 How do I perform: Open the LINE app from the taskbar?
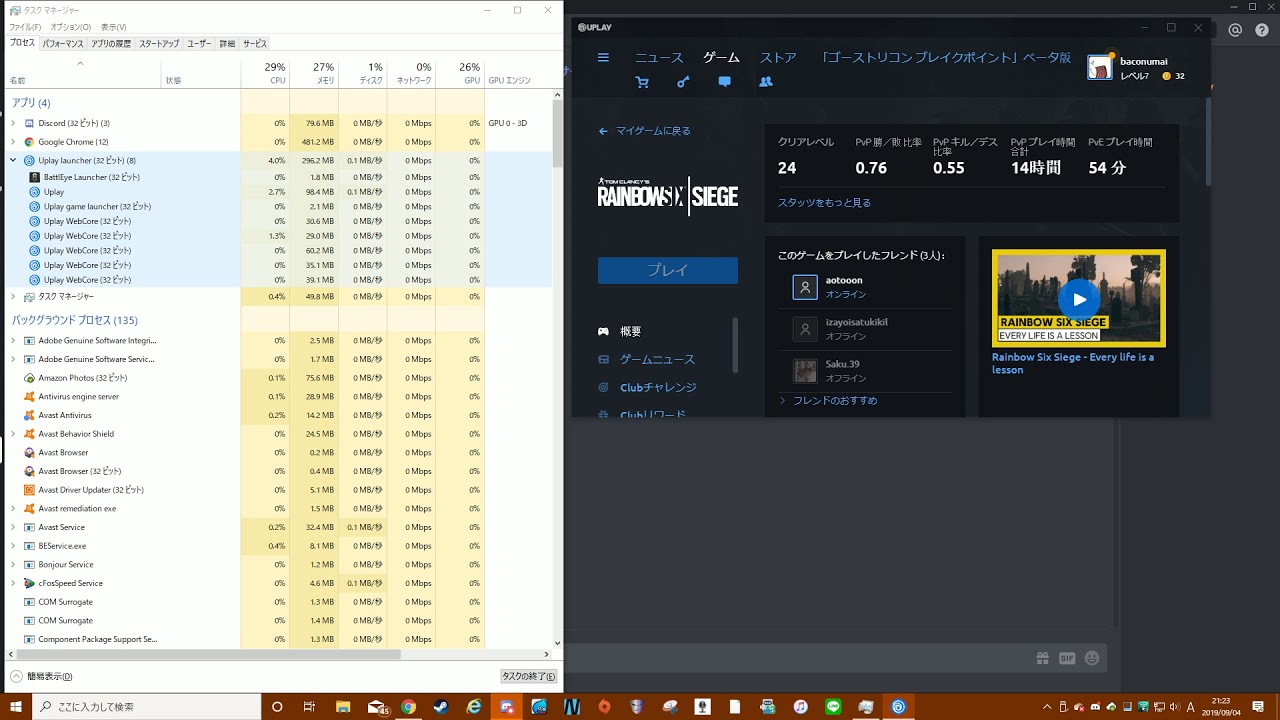834,706
